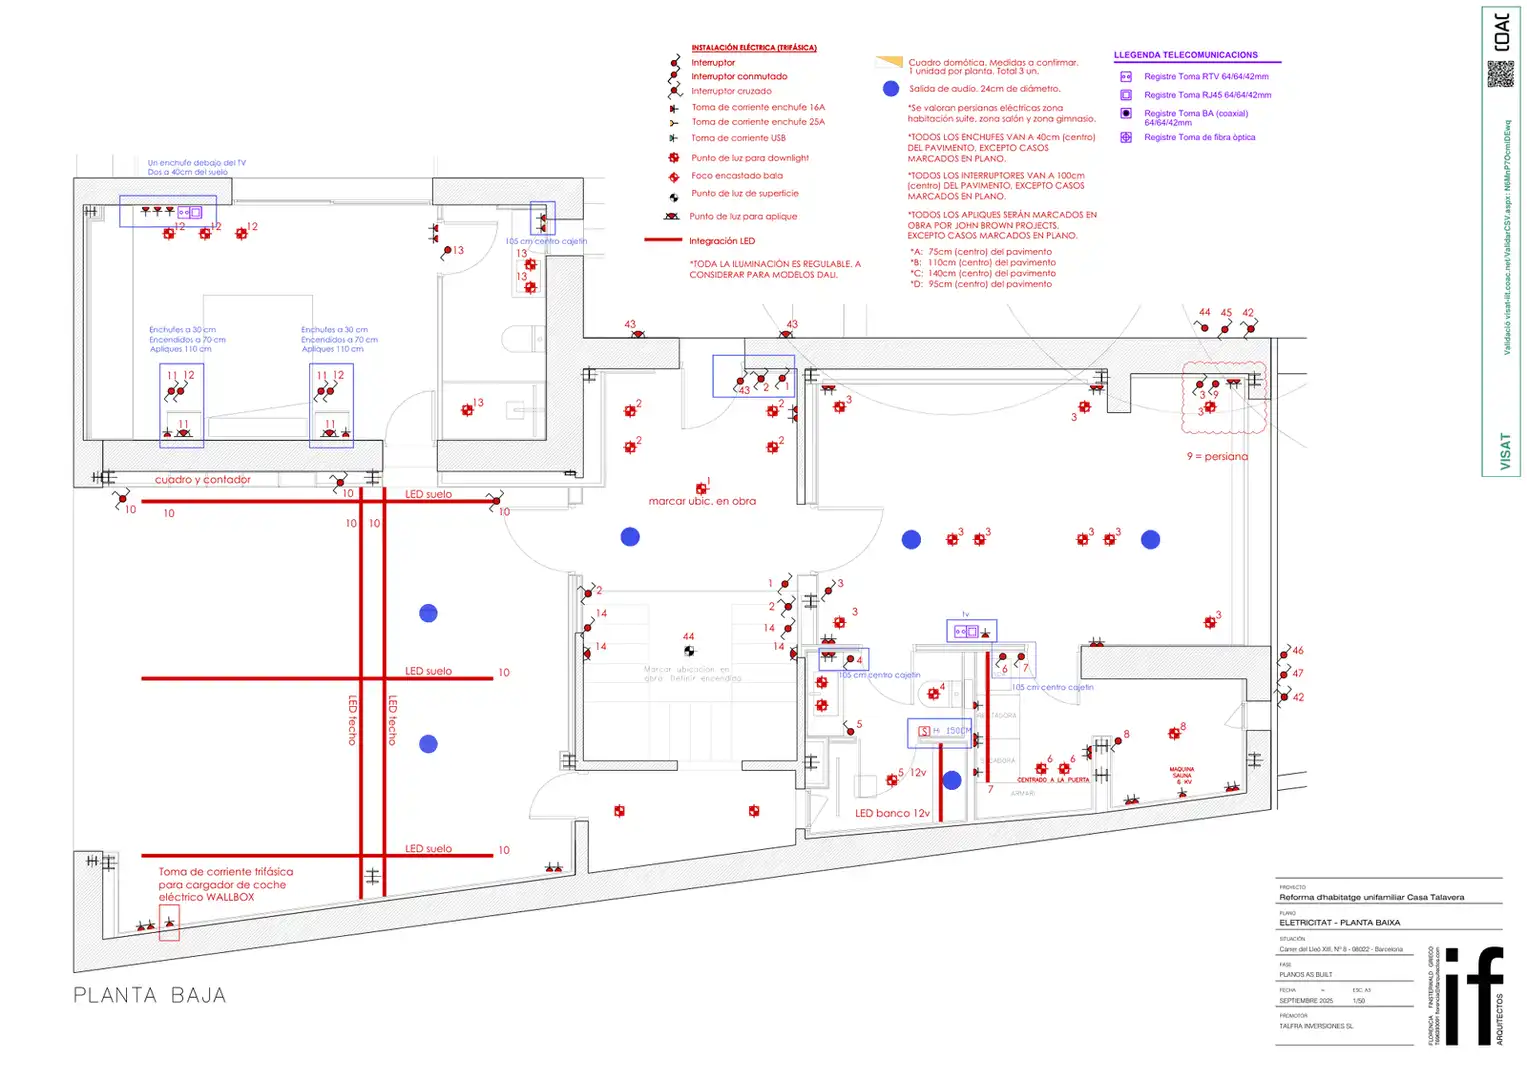Select the 'LLEGENDA TELECOMUNICACIONS' heading
The width and height of the screenshot is (1527, 1080).
[x=1186, y=55]
